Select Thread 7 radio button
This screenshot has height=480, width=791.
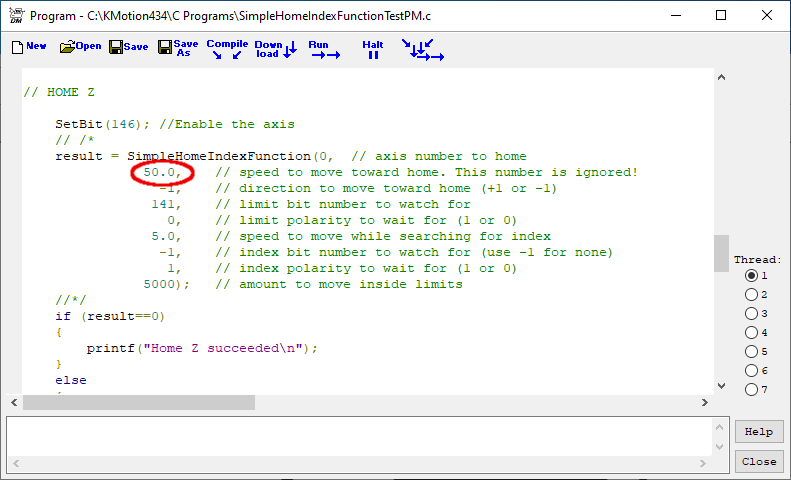[x=751, y=390]
